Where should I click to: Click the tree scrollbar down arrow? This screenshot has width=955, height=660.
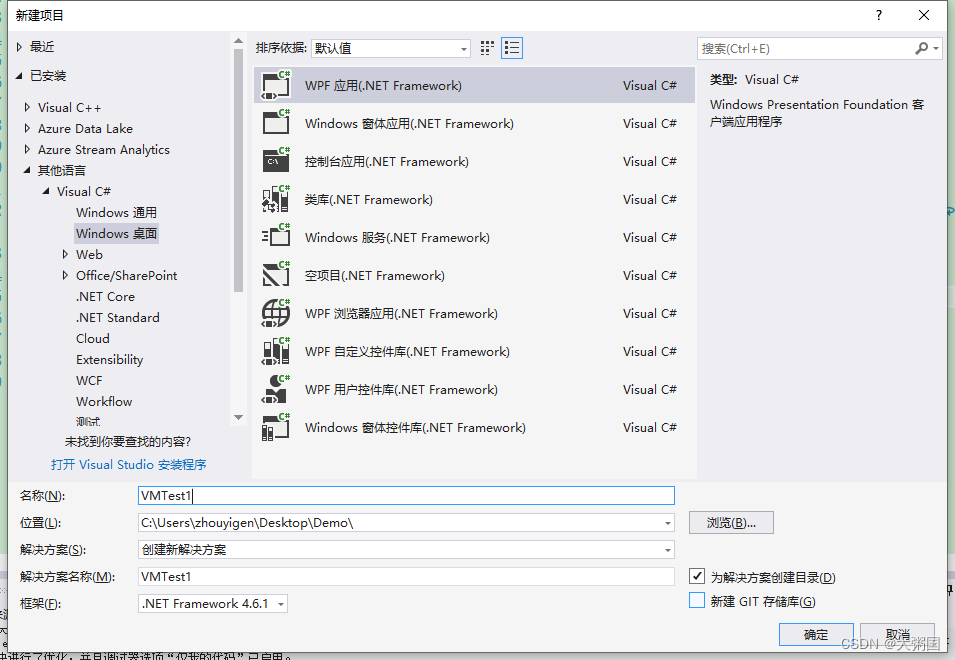(239, 418)
